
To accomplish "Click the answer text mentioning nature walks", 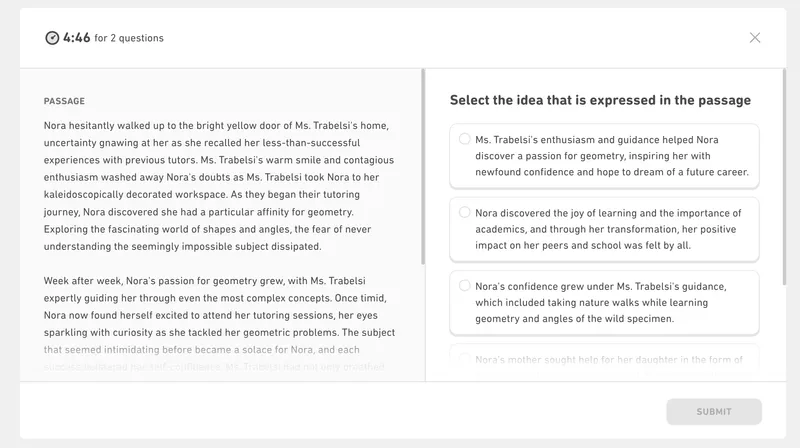I will [602, 302].
